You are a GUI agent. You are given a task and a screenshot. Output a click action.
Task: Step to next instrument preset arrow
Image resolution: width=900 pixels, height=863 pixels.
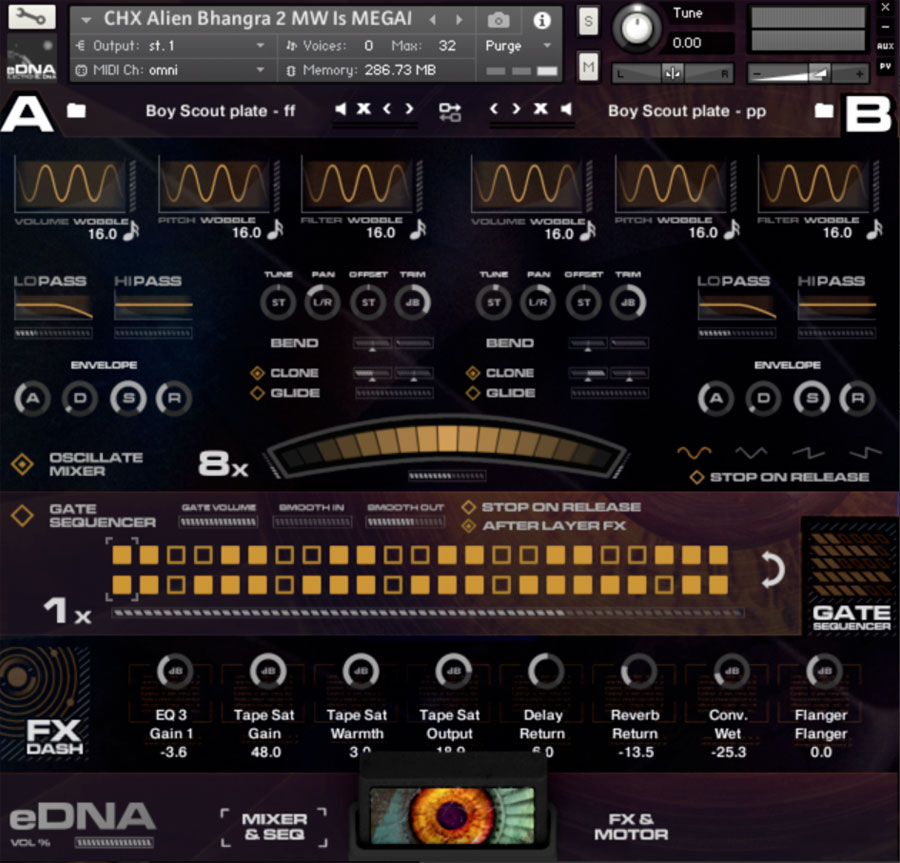click(x=459, y=20)
